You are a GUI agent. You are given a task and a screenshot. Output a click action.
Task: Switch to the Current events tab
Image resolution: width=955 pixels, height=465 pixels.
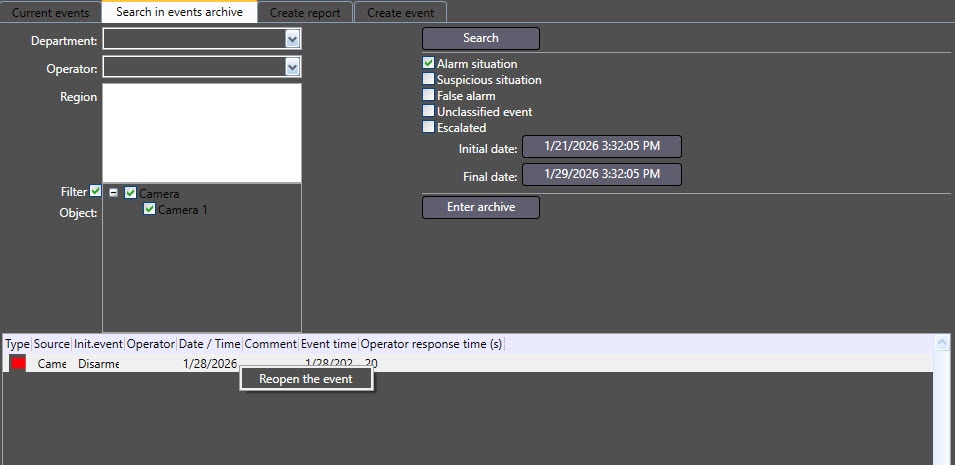coord(50,13)
